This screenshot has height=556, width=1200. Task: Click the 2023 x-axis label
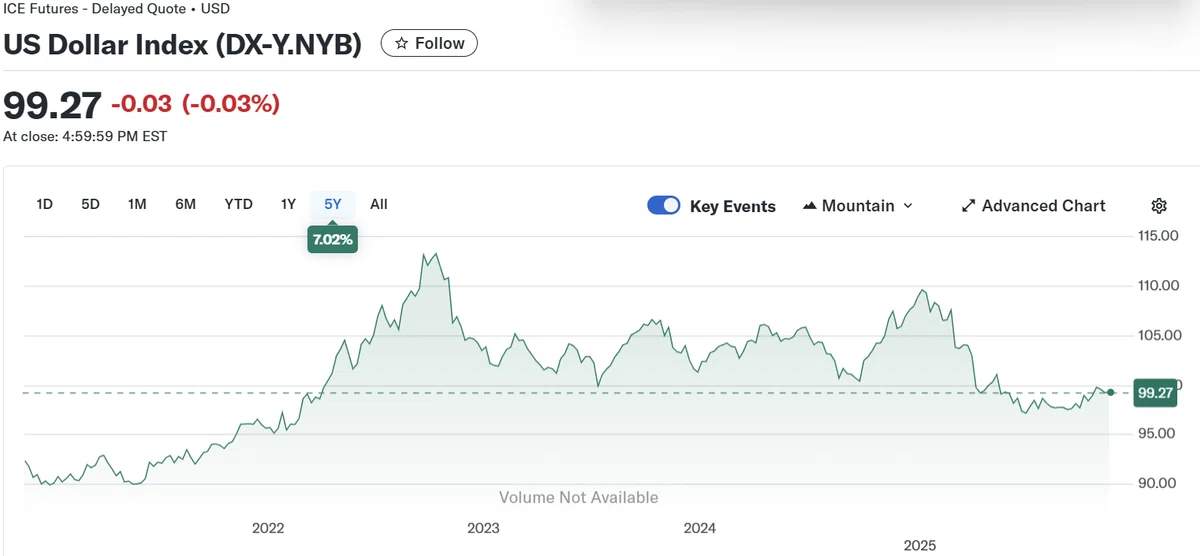483,528
